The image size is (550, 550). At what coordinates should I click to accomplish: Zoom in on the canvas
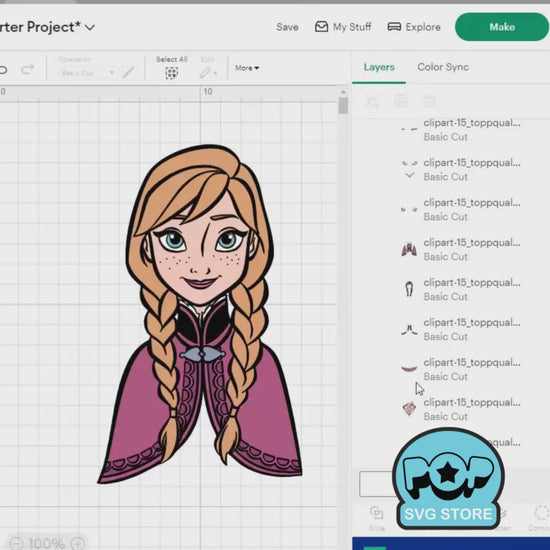click(x=79, y=543)
